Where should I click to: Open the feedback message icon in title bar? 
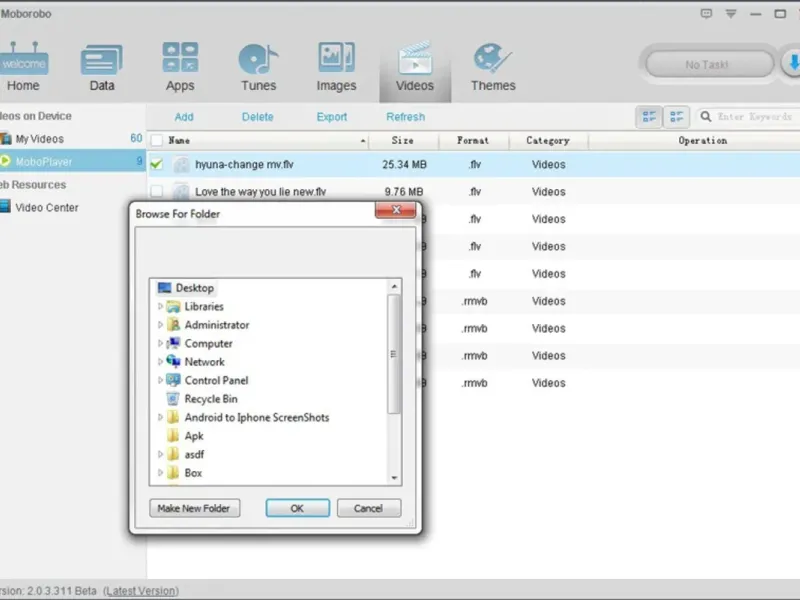coord(706,14)
